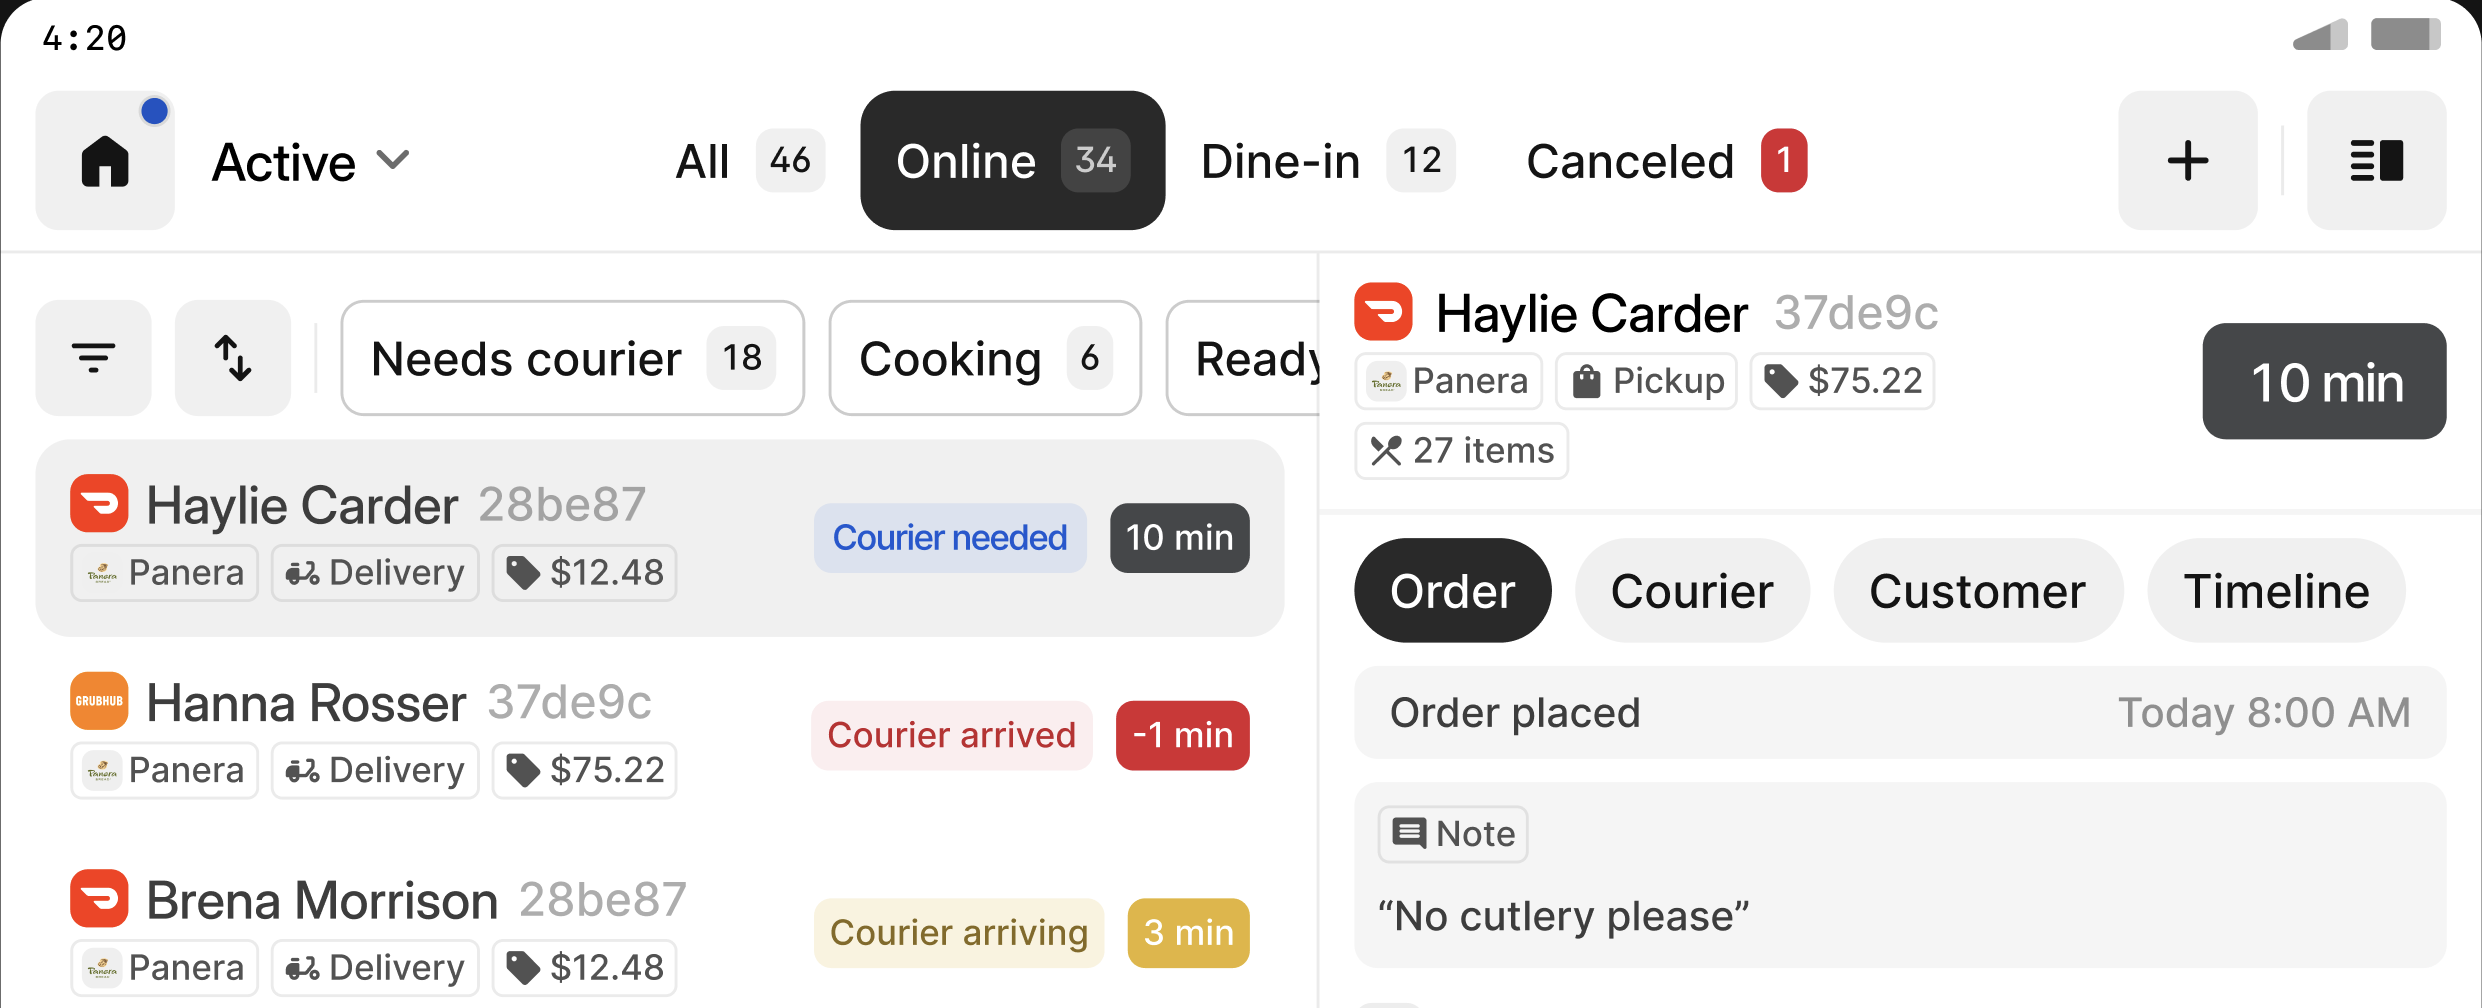Viewport: 2482px width, 1008px height.
Task: Open the split-view layout icon top right
Action: pyautogui.click(x=2376, y=160)
